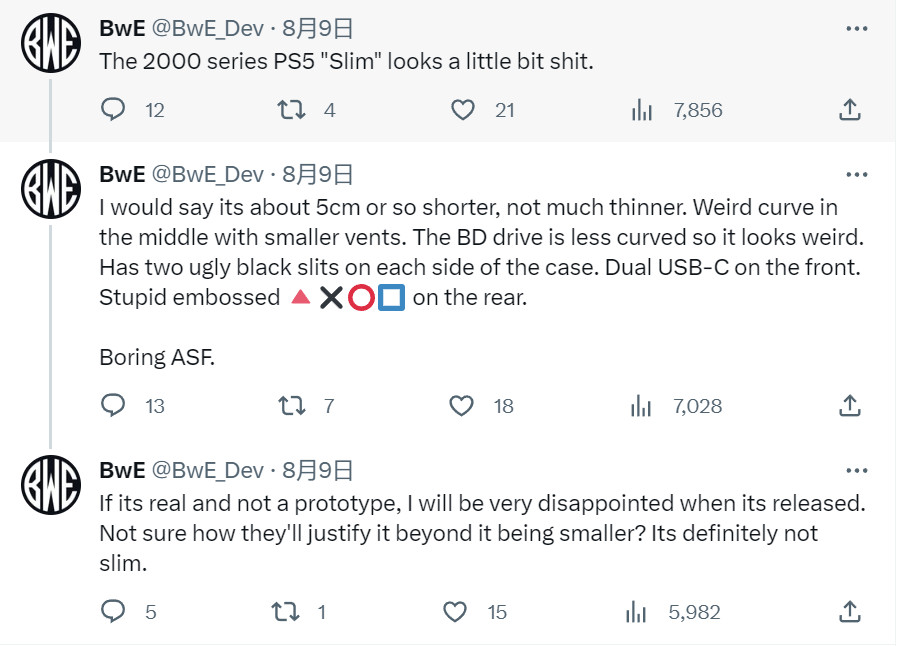Like the first tweet with 21 likes
Image resolution: width=902 pixels, height=646 pixels.
pos(463,110)
